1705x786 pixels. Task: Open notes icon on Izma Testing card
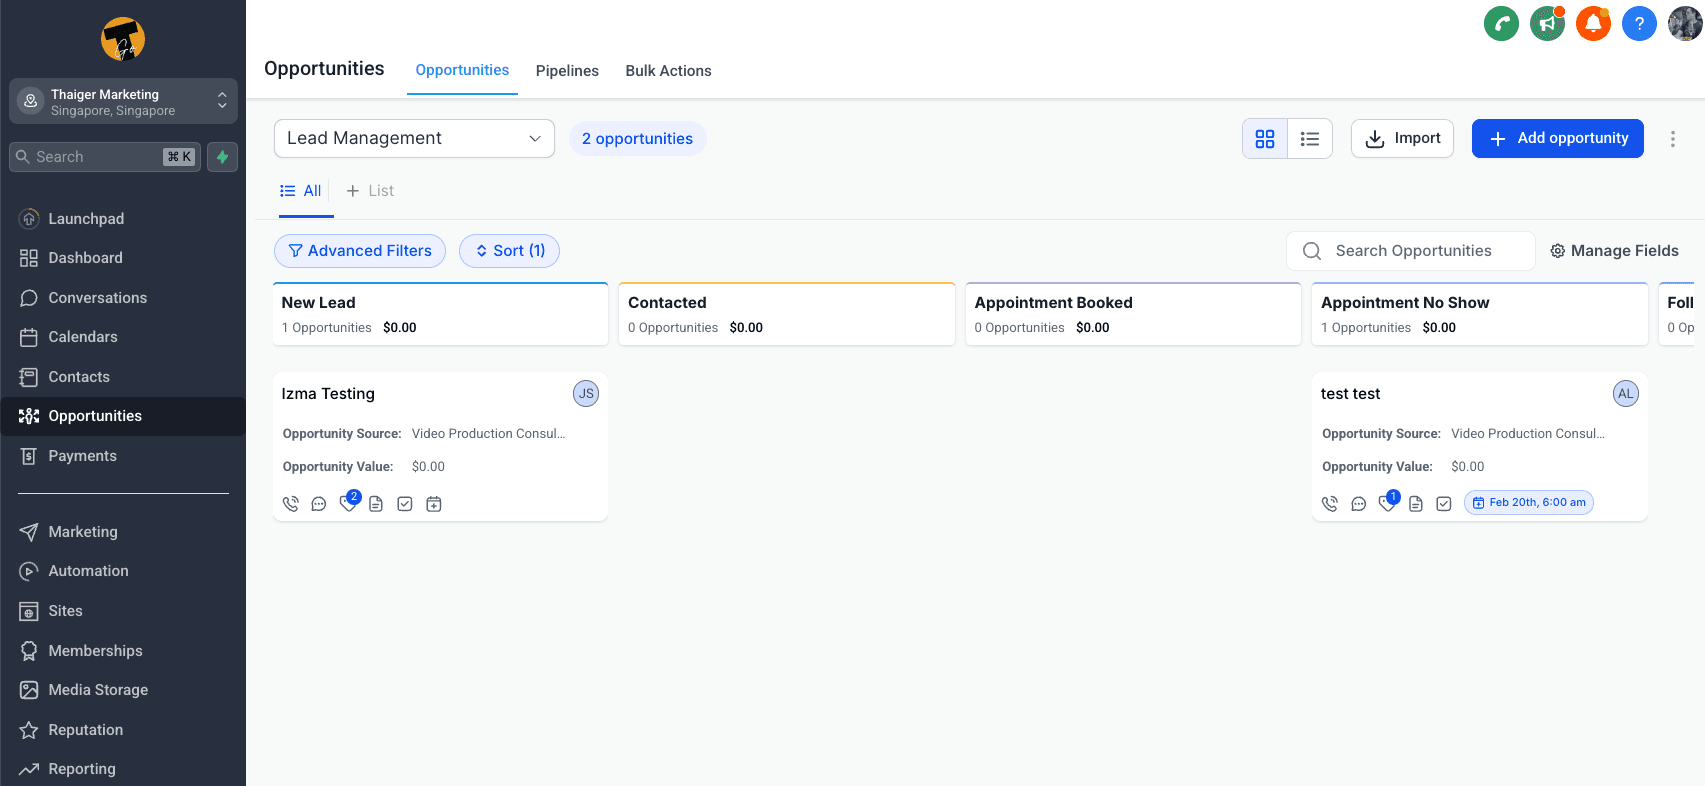(x=376, y=504)
